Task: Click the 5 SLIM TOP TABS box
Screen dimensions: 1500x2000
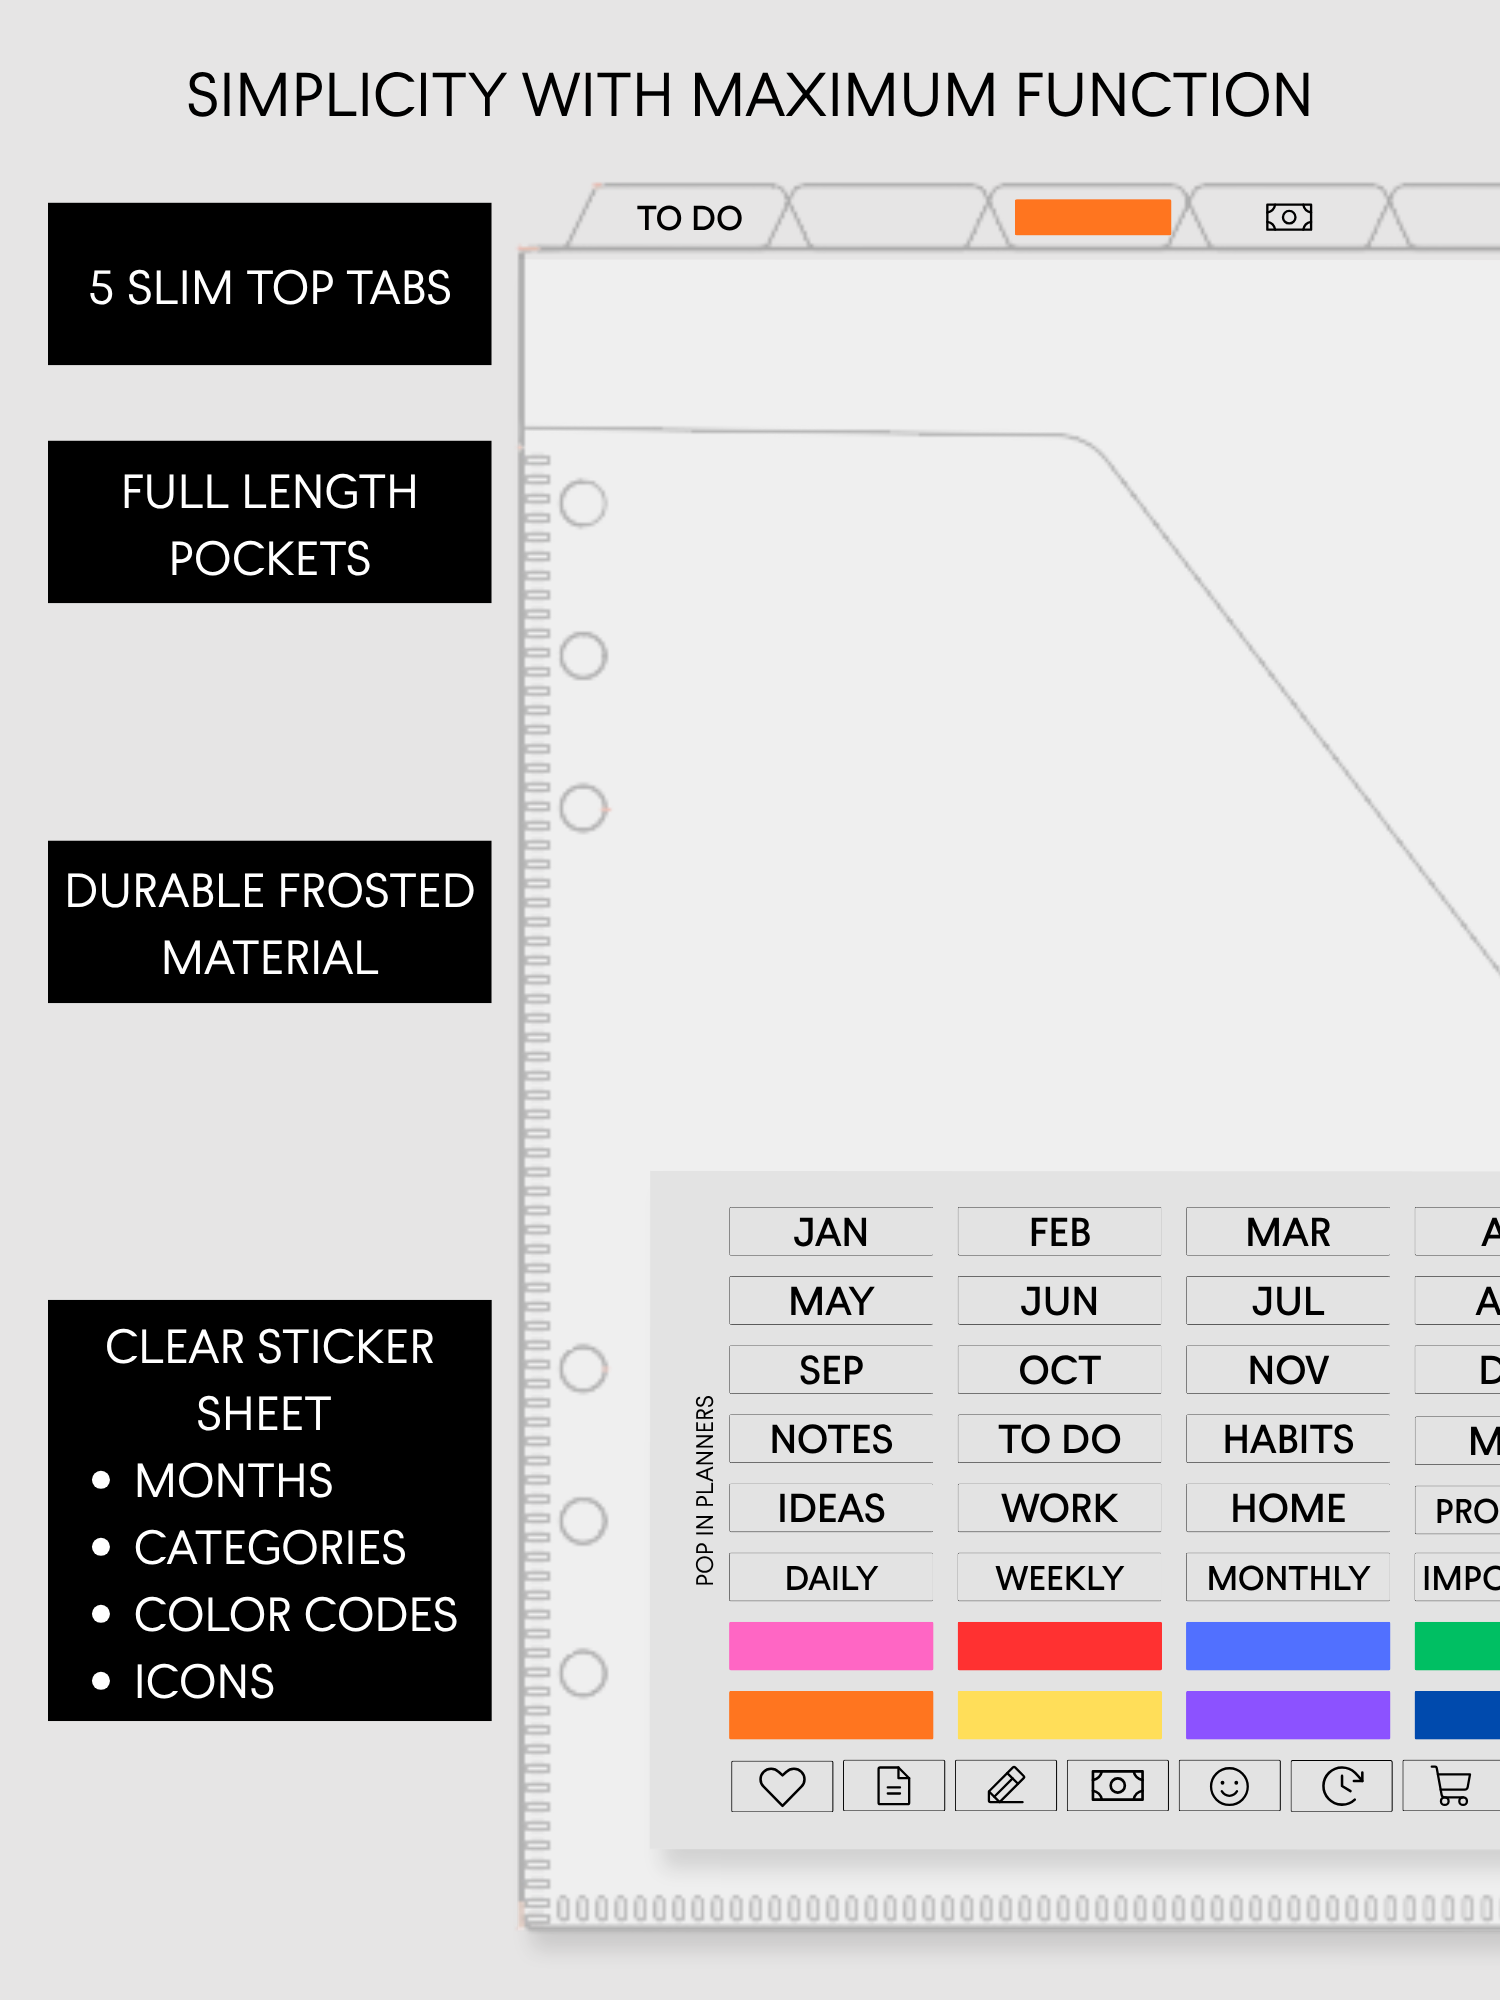Action: coord(270,284)
